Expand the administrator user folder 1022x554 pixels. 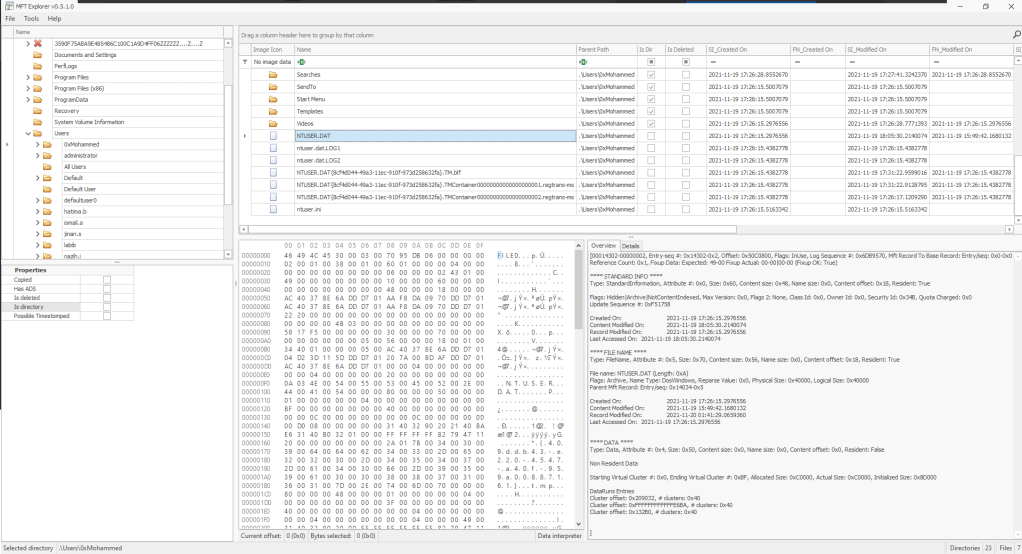(x=36, y=155)
